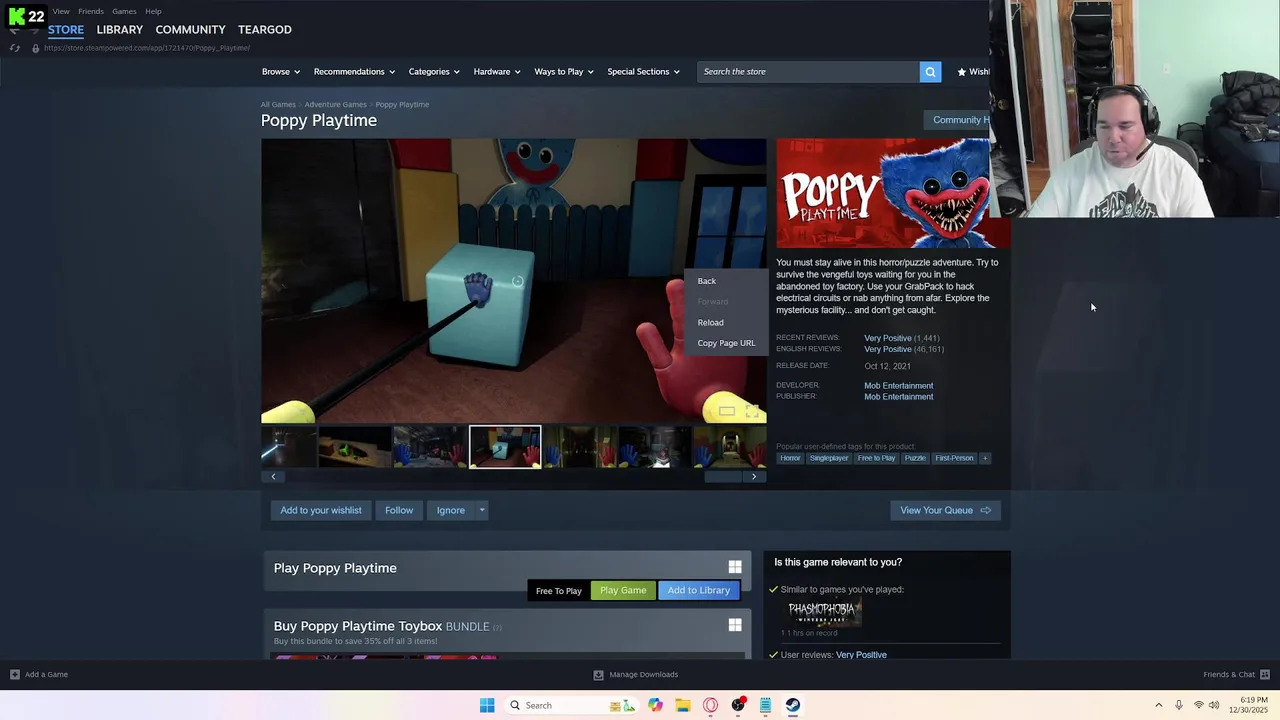The height and width of the screenshot is (720, 1280).
Task: Click the Horror tag
Action: pyautogui.click(x=790, y=458)
